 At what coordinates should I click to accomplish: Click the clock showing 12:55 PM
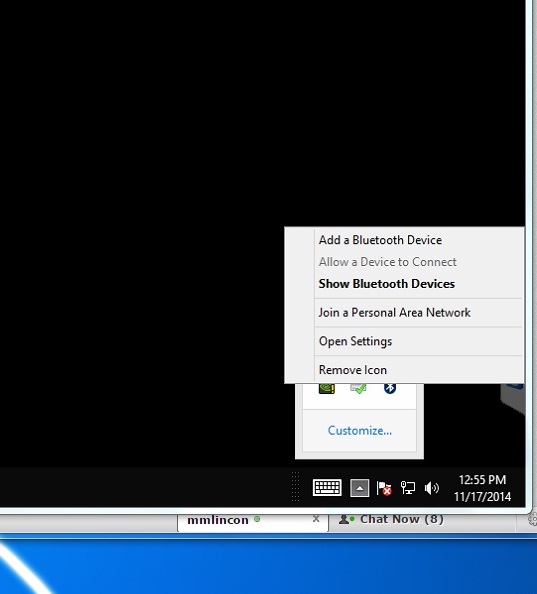pyautogui.click(x=482, y=488)
